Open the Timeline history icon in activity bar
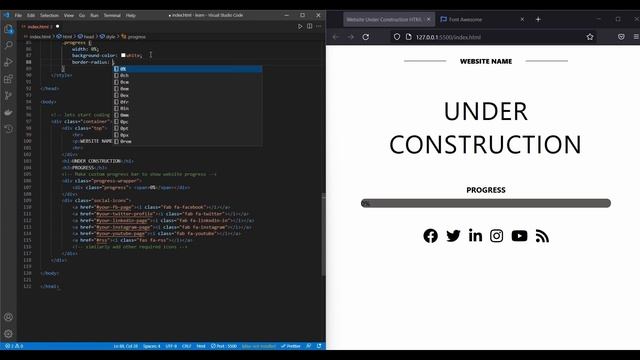The width and height of the screenshot is (640, 360). (8, 129)
